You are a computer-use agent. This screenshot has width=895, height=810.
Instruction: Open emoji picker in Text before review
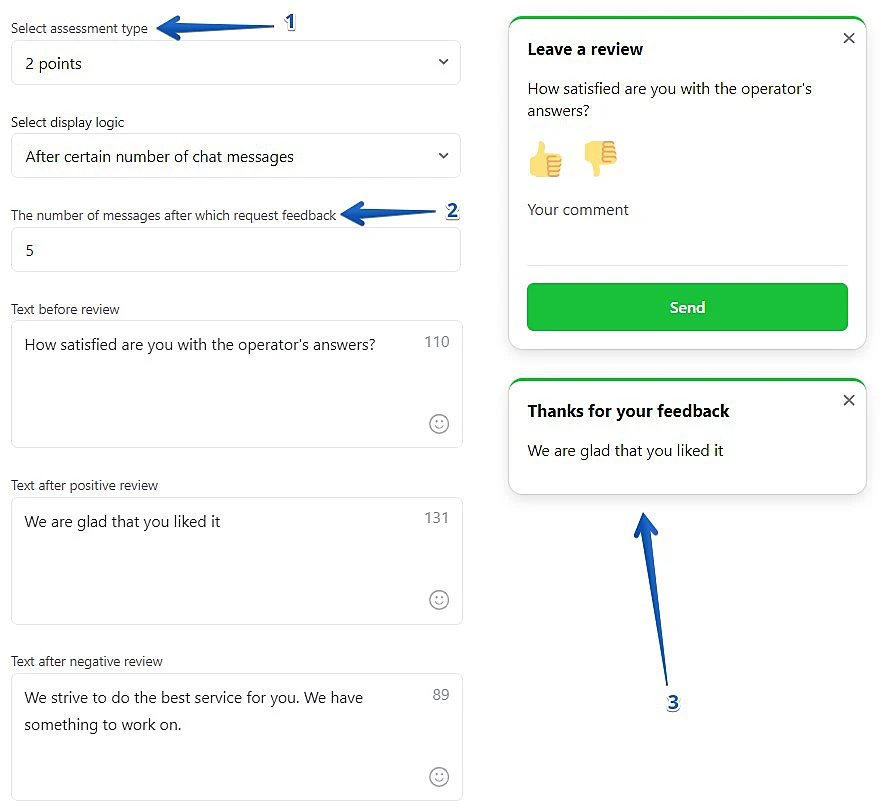(x=439, y=423)
